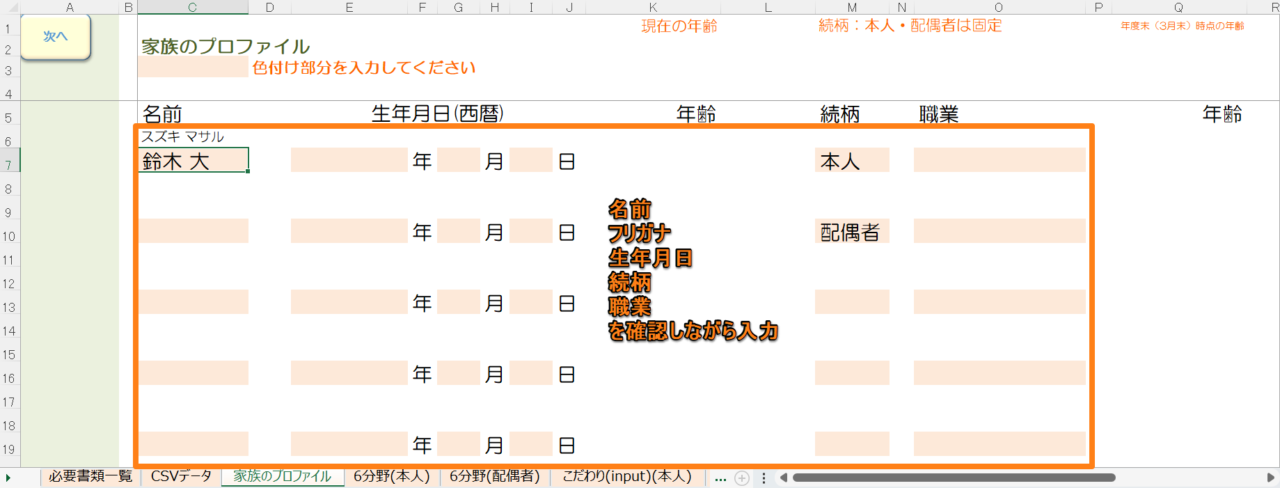Click the sheet tab scroll arrow at bottom left
Image resolution: width=1280 pixels, height=488 pixels.
pyautogui.click(x=9, y=478)
